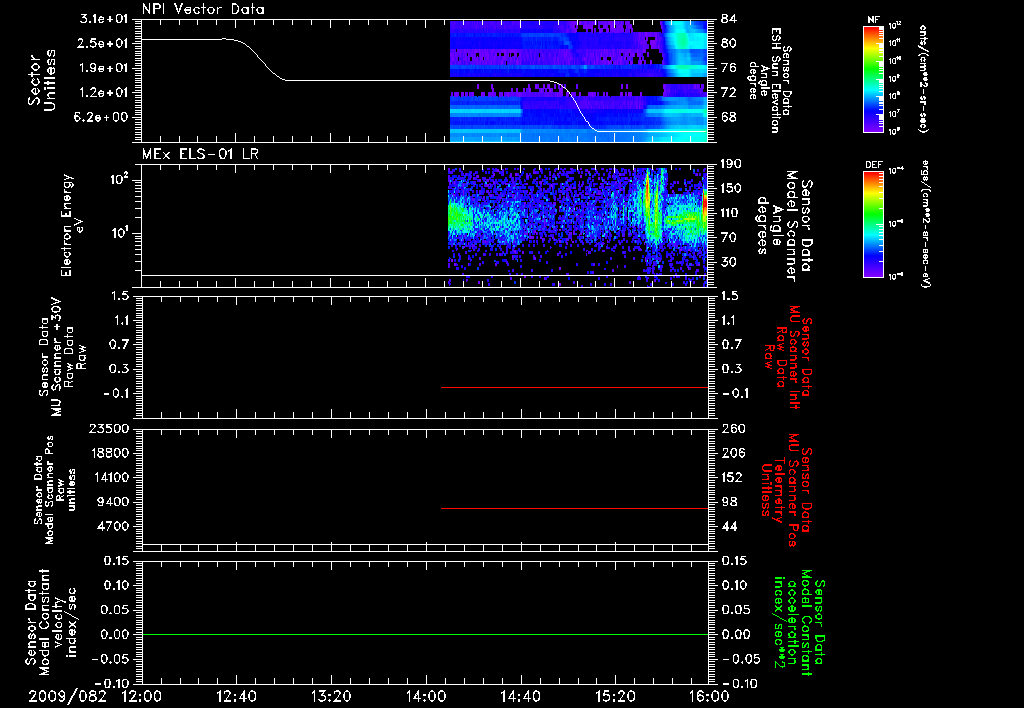The height and width of the screenshot is (708, 1024).
Task: Click the '44' telemetry tick value
Action: [729, 526]
